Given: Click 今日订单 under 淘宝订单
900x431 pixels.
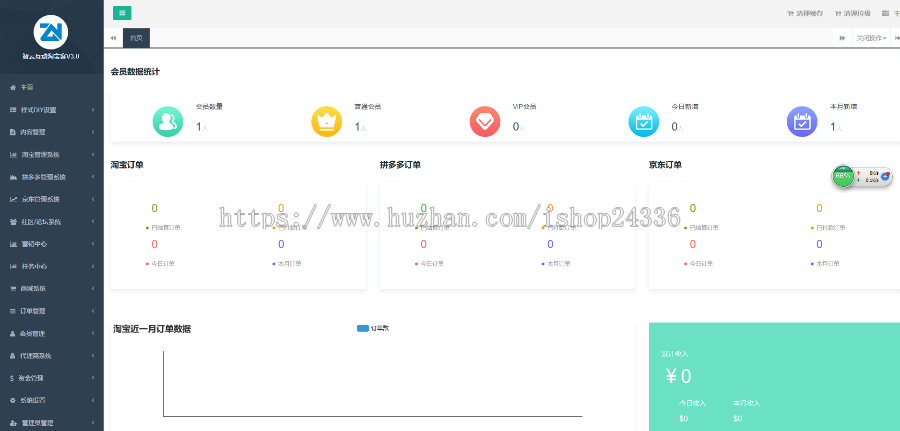Looking at the screenshot, I should coord(162,264).
